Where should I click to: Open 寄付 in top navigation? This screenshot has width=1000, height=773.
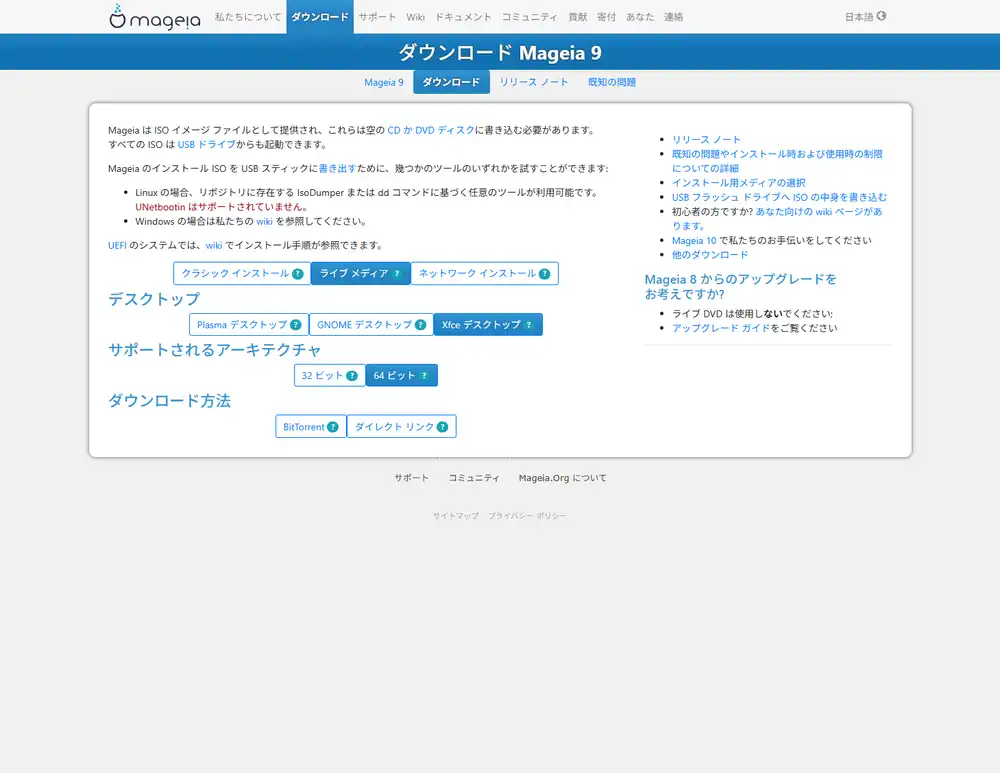(607, 17)
